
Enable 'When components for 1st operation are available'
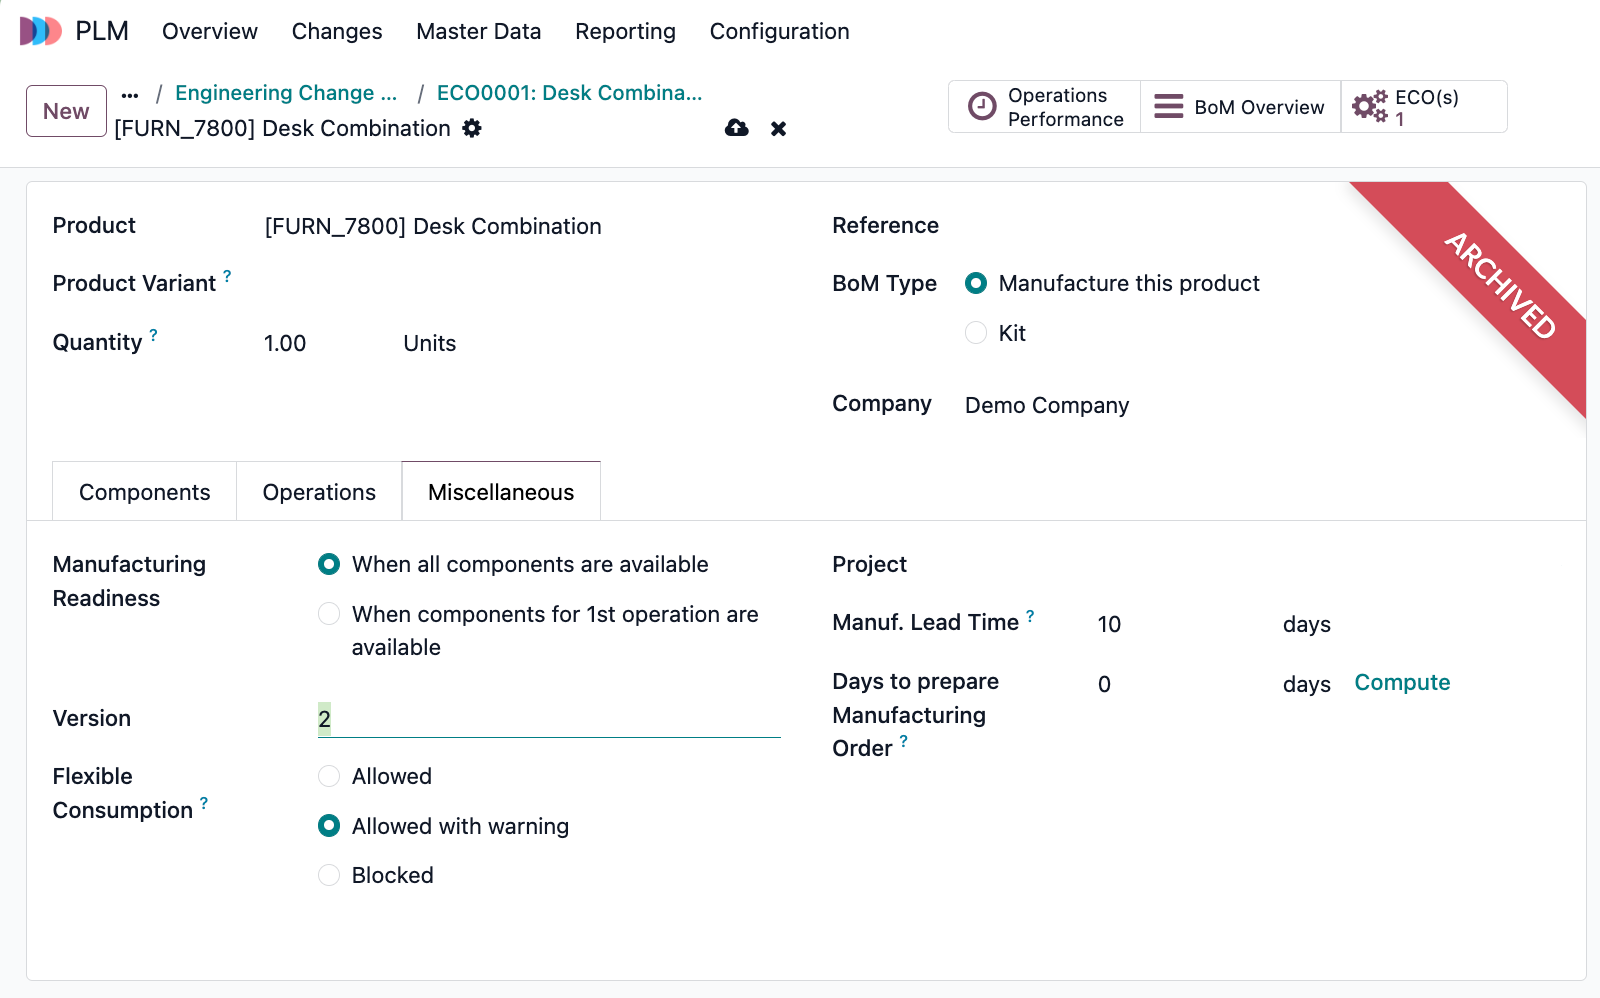328,613
